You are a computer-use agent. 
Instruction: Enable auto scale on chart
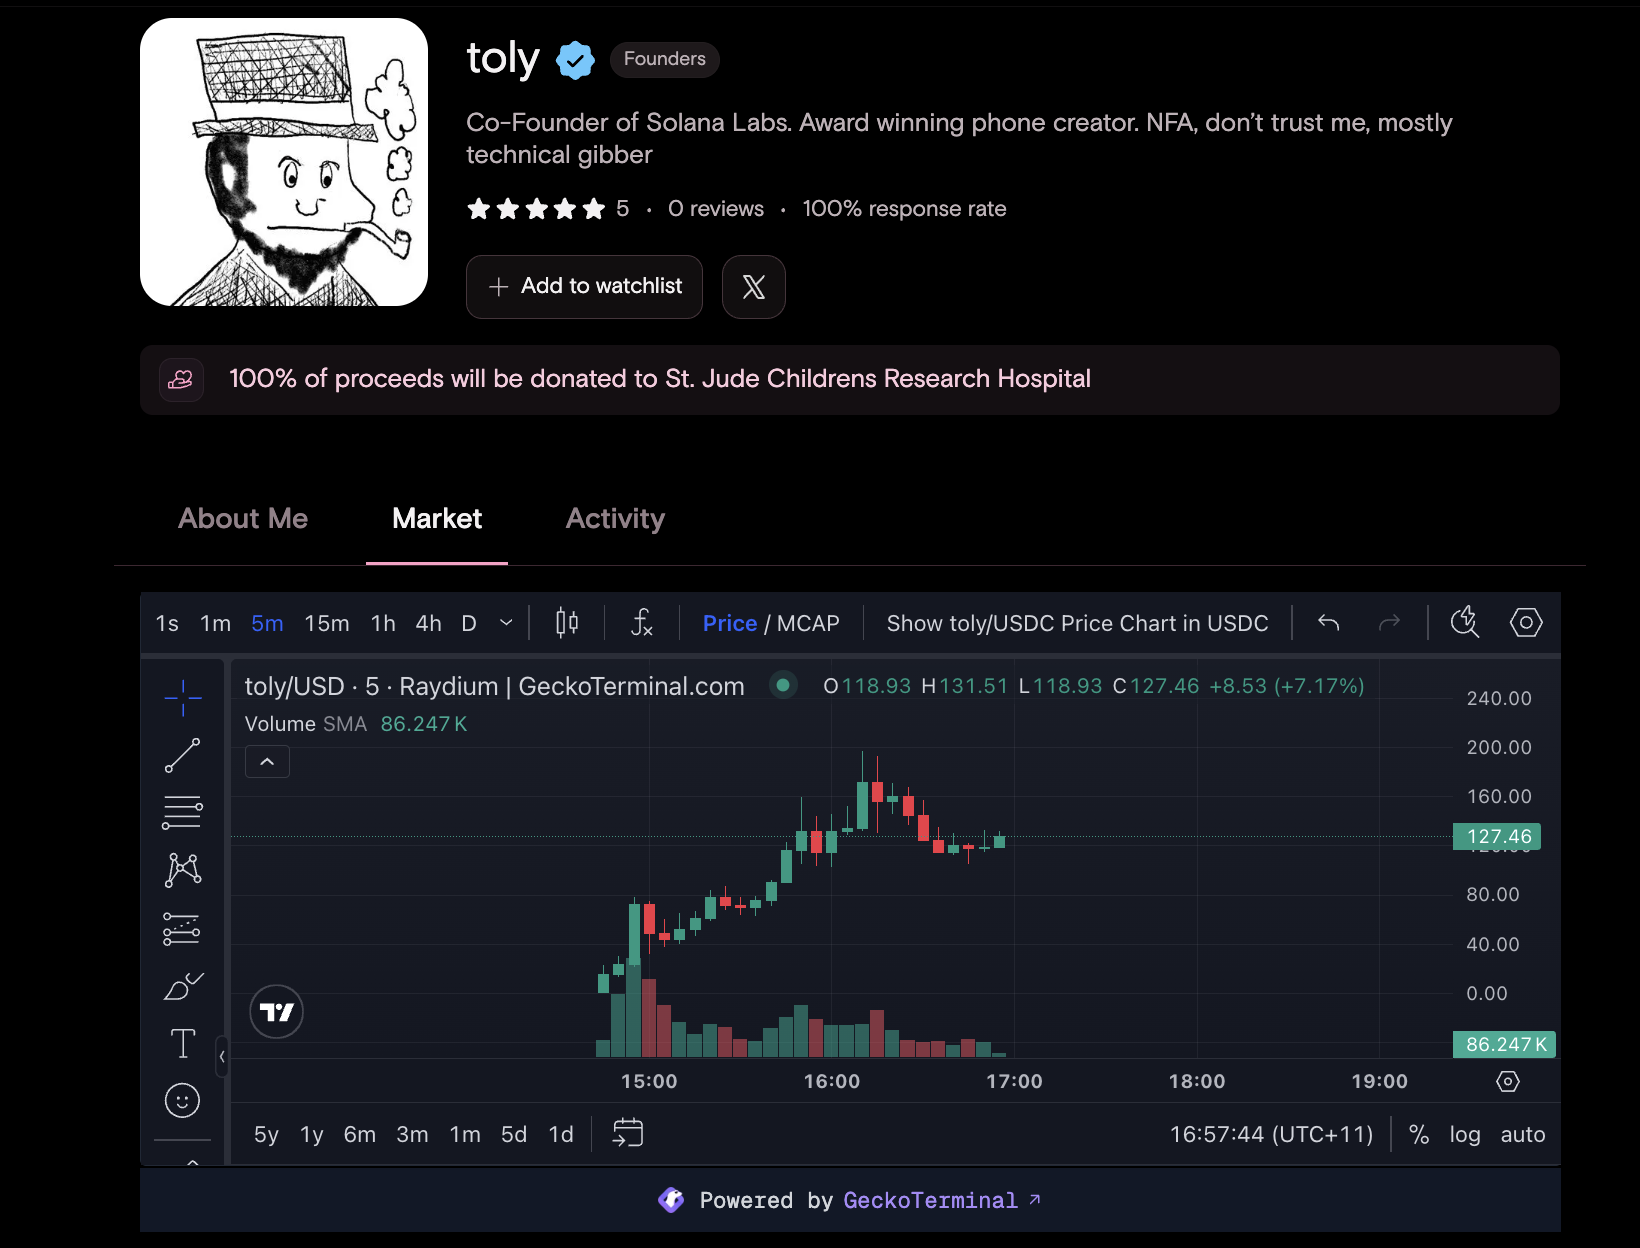coord(1522,1135)
